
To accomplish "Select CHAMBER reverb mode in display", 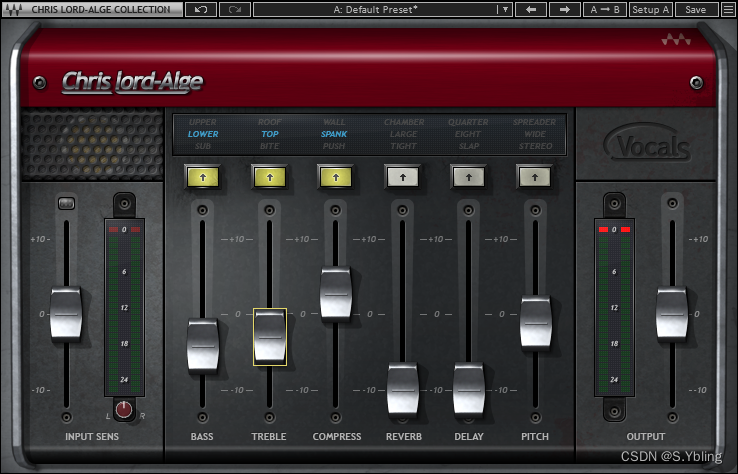I will pos(404,122).
